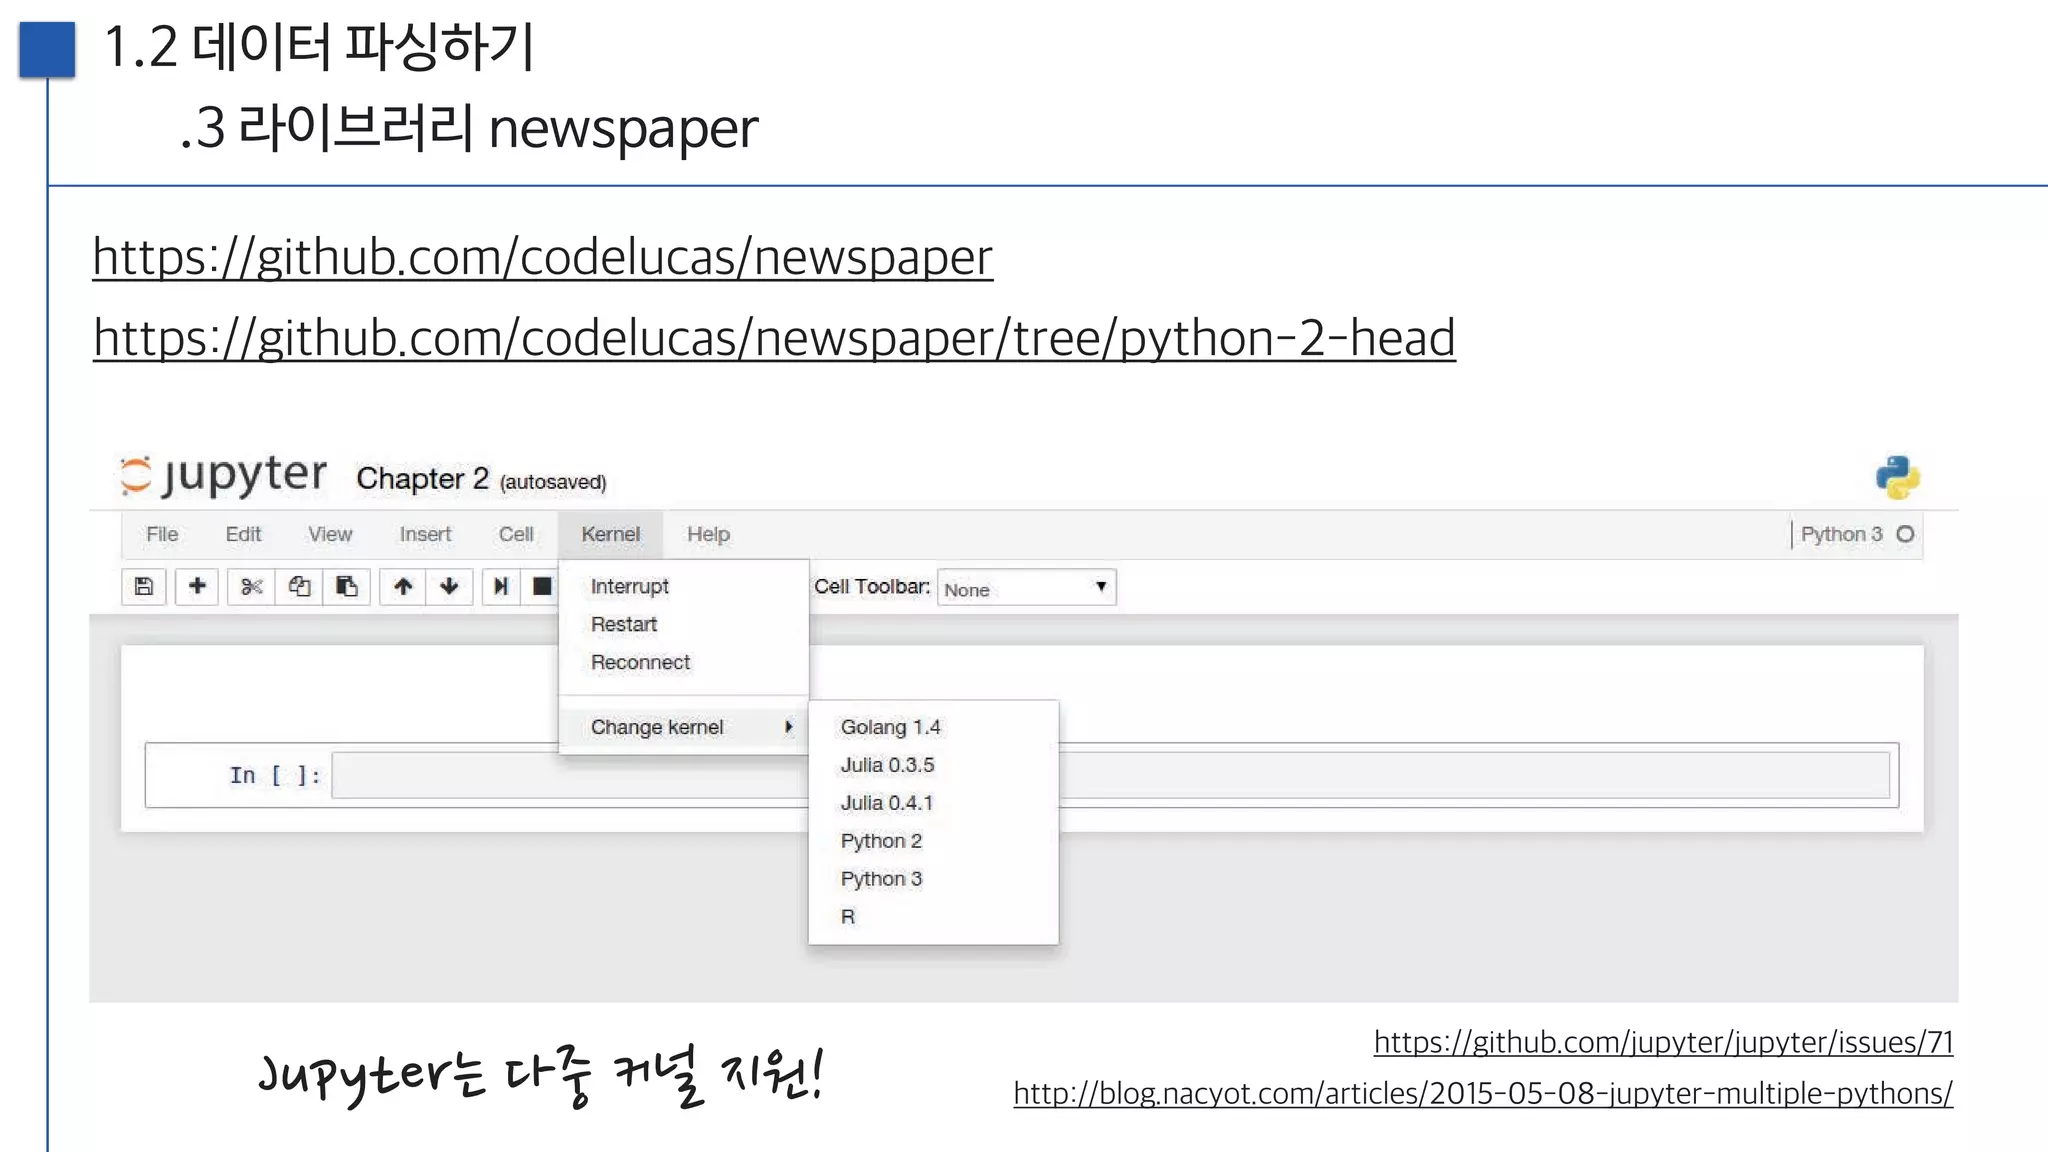Click the Jupyter logo
Image resolution: width=2048 pixels, height=1152 pixels.
click(x=224, y=475)
